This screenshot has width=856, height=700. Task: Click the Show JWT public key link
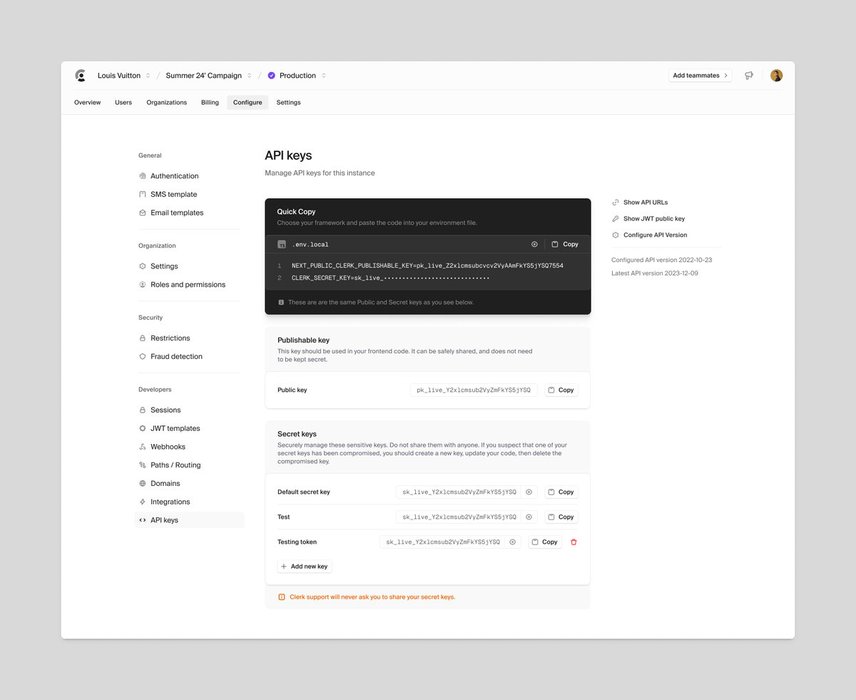[x=654, y=218]
